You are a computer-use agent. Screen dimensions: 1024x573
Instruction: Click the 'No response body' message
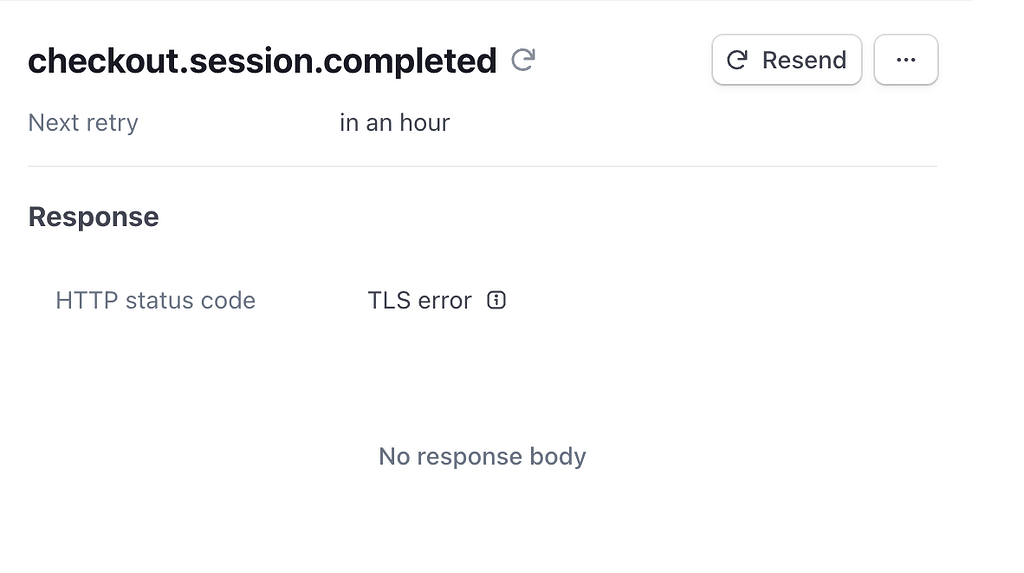(x=483, y=456)
